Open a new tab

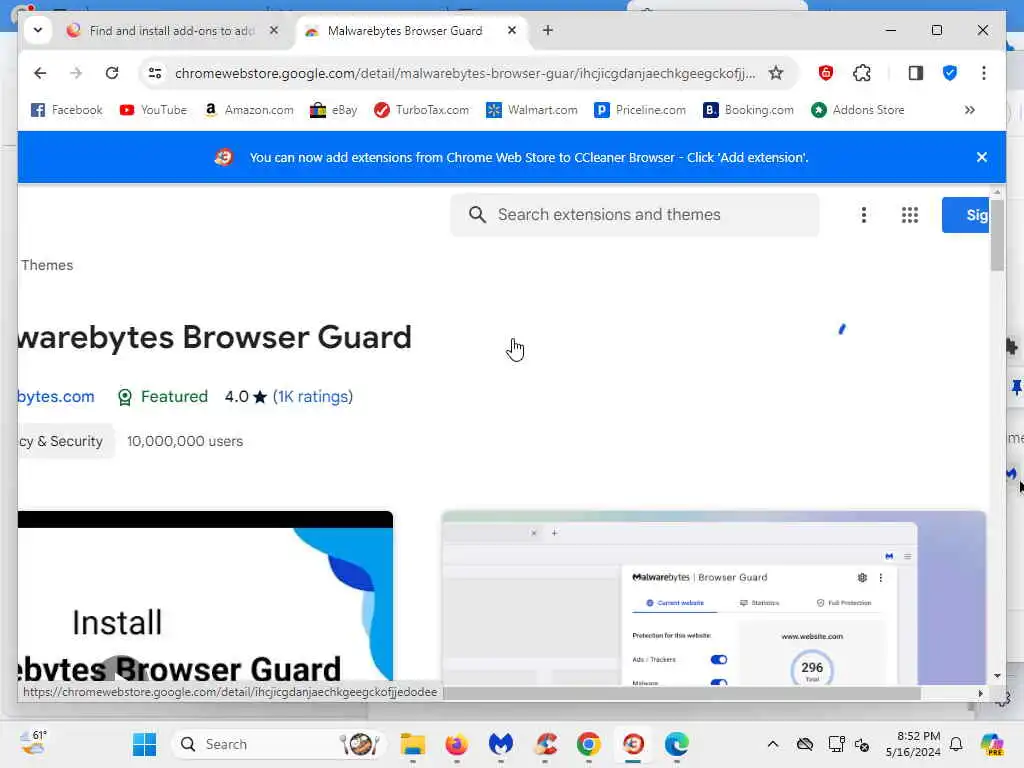(x=548, y=30)
